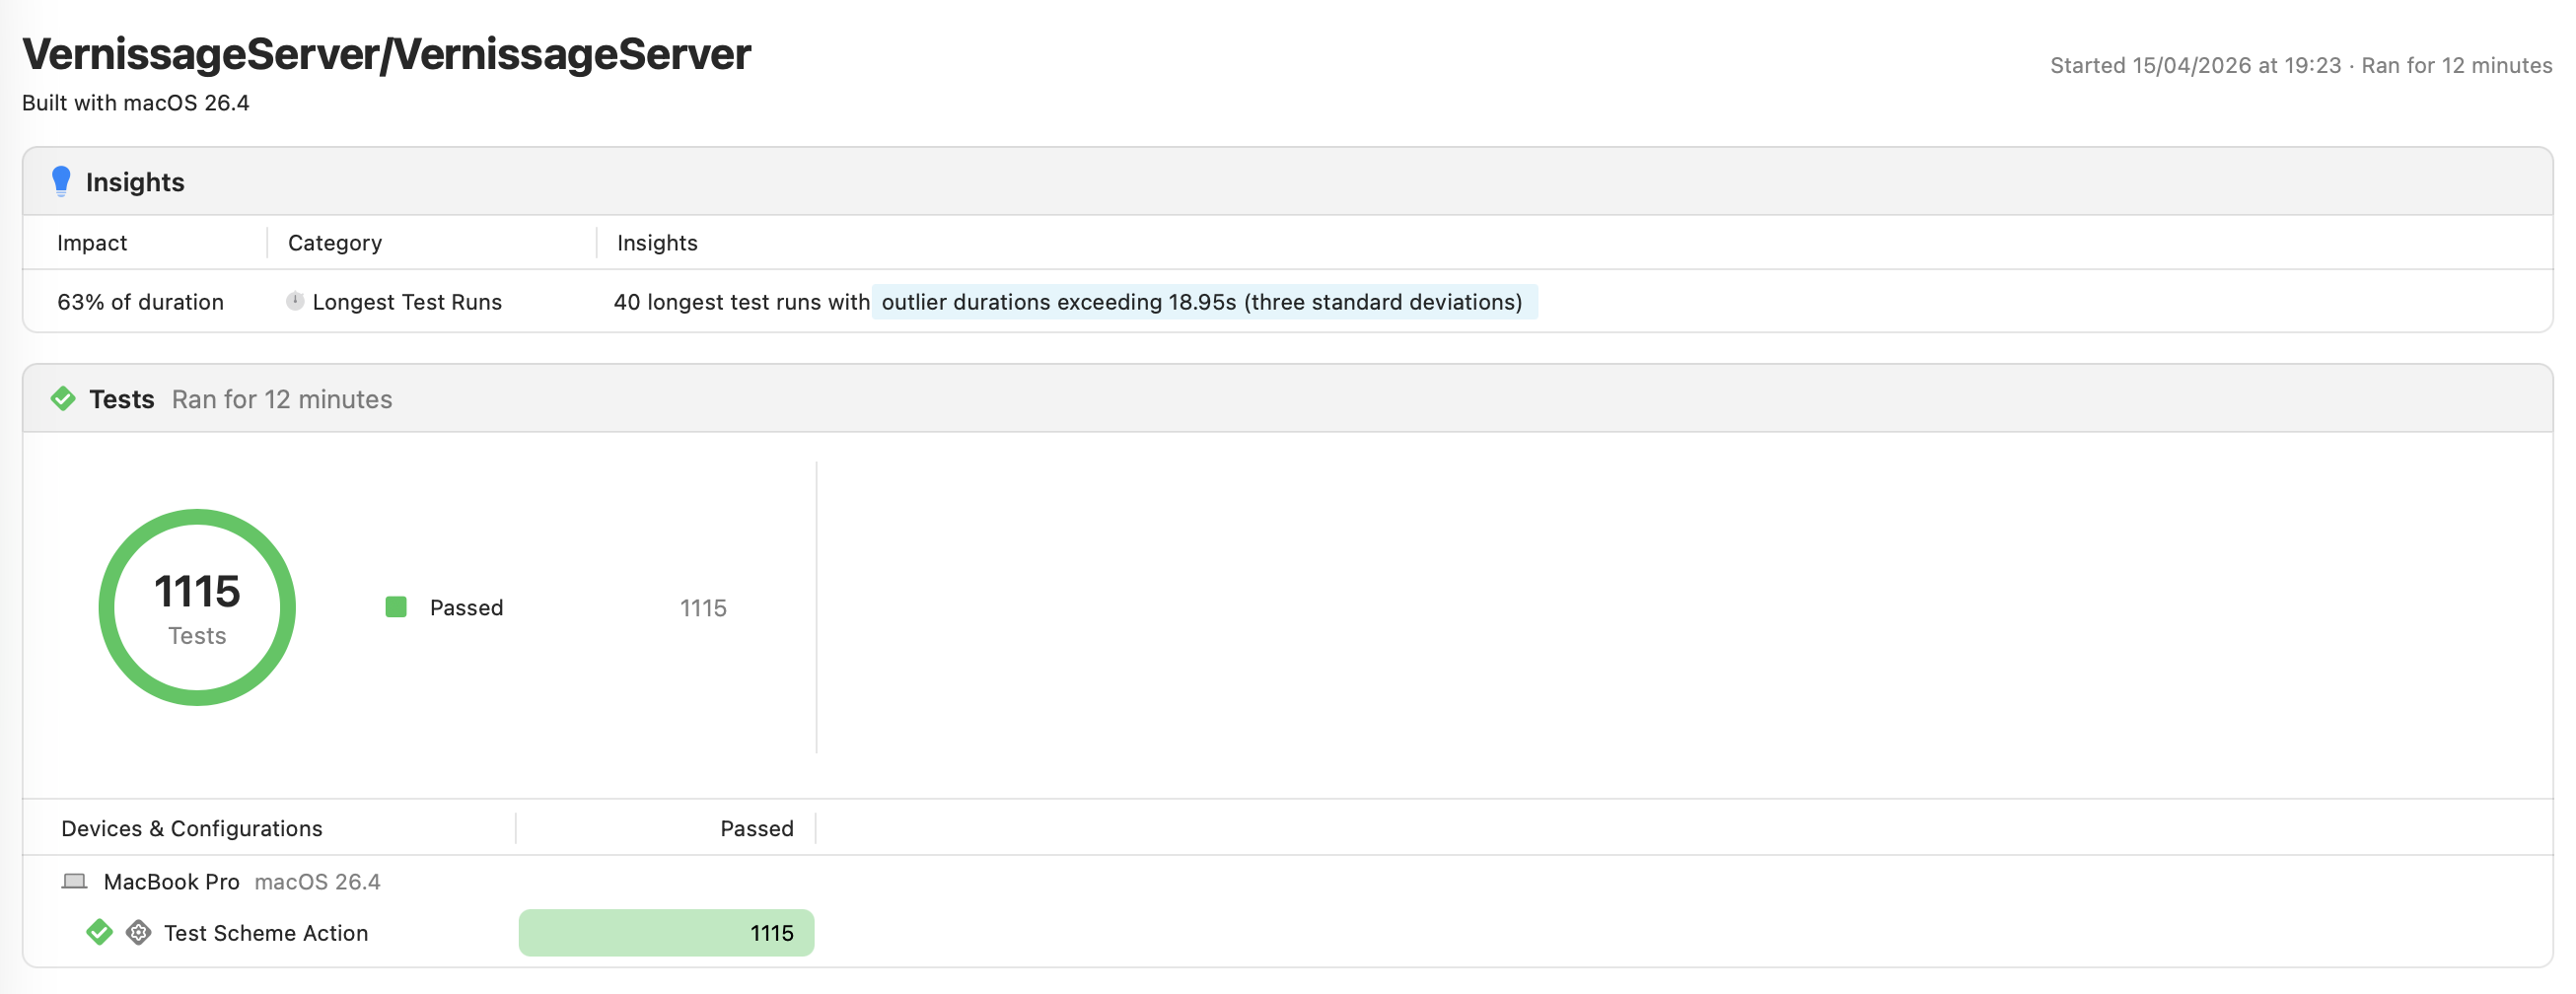This screenshot has height=994, width=2576.
Task: Click the MacBook Pro laptop icon
Action: pyautogui.click(x=74, y=881)
